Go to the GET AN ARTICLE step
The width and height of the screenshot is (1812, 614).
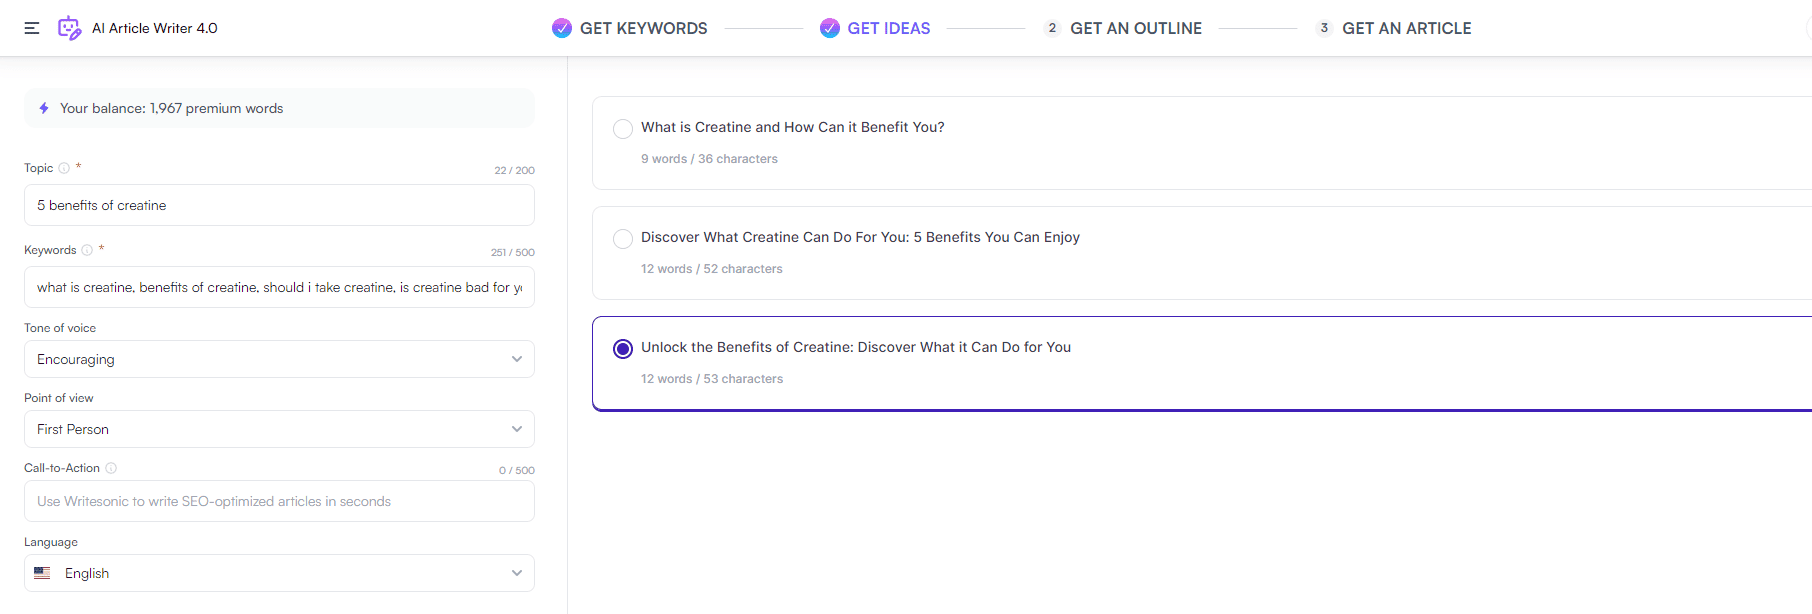point(1407,28)
